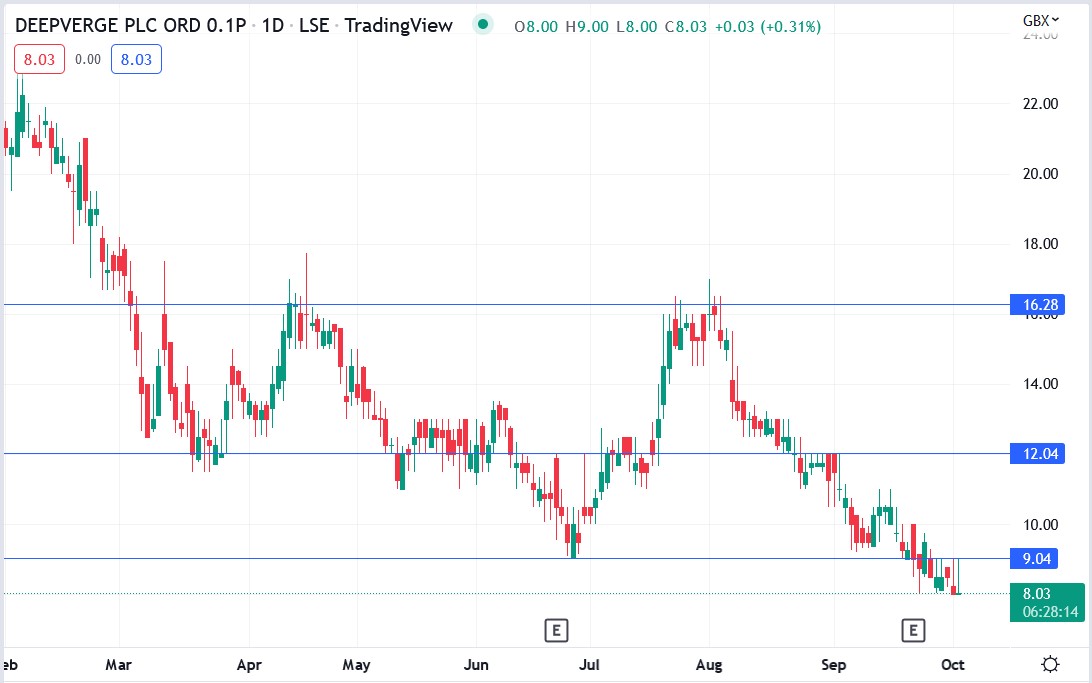The width and height of the screenshot is (1092, 683).
Task: Open the spread value 0.00 selector
Action: click(x=89, y=59)
